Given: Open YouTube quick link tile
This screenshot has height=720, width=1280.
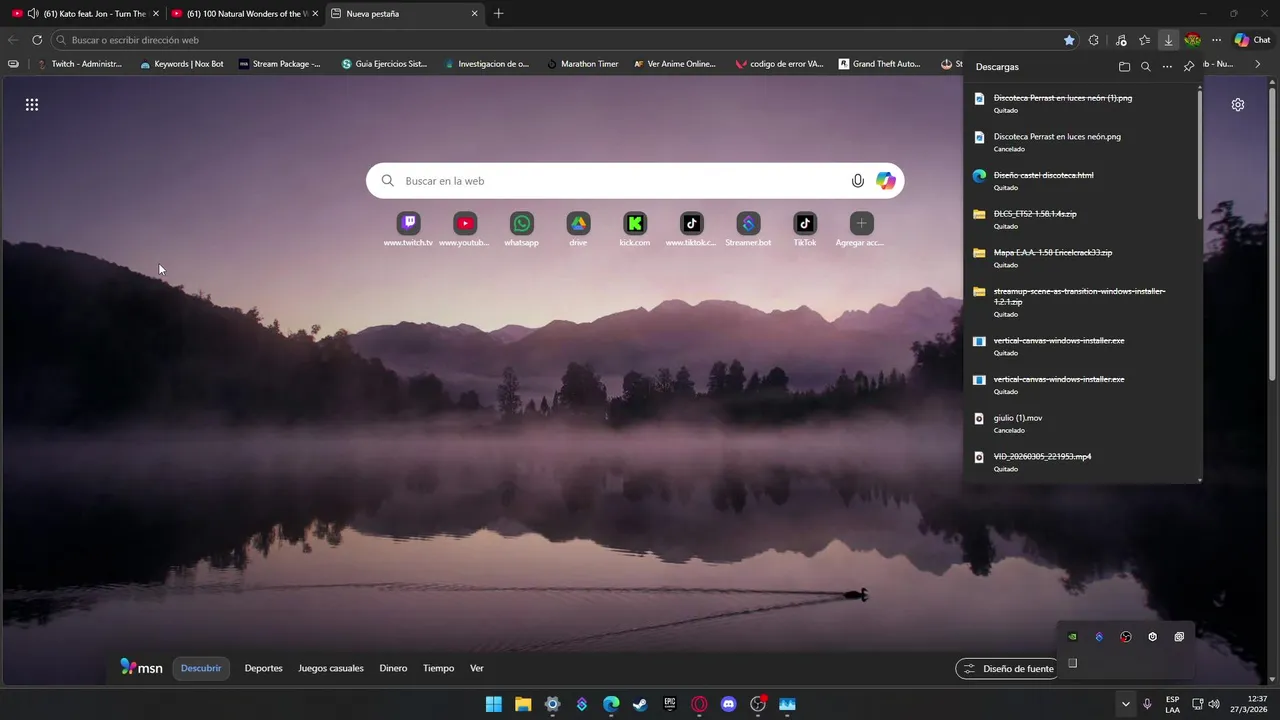Looking at the screenshot, I should tap(465, 229).
